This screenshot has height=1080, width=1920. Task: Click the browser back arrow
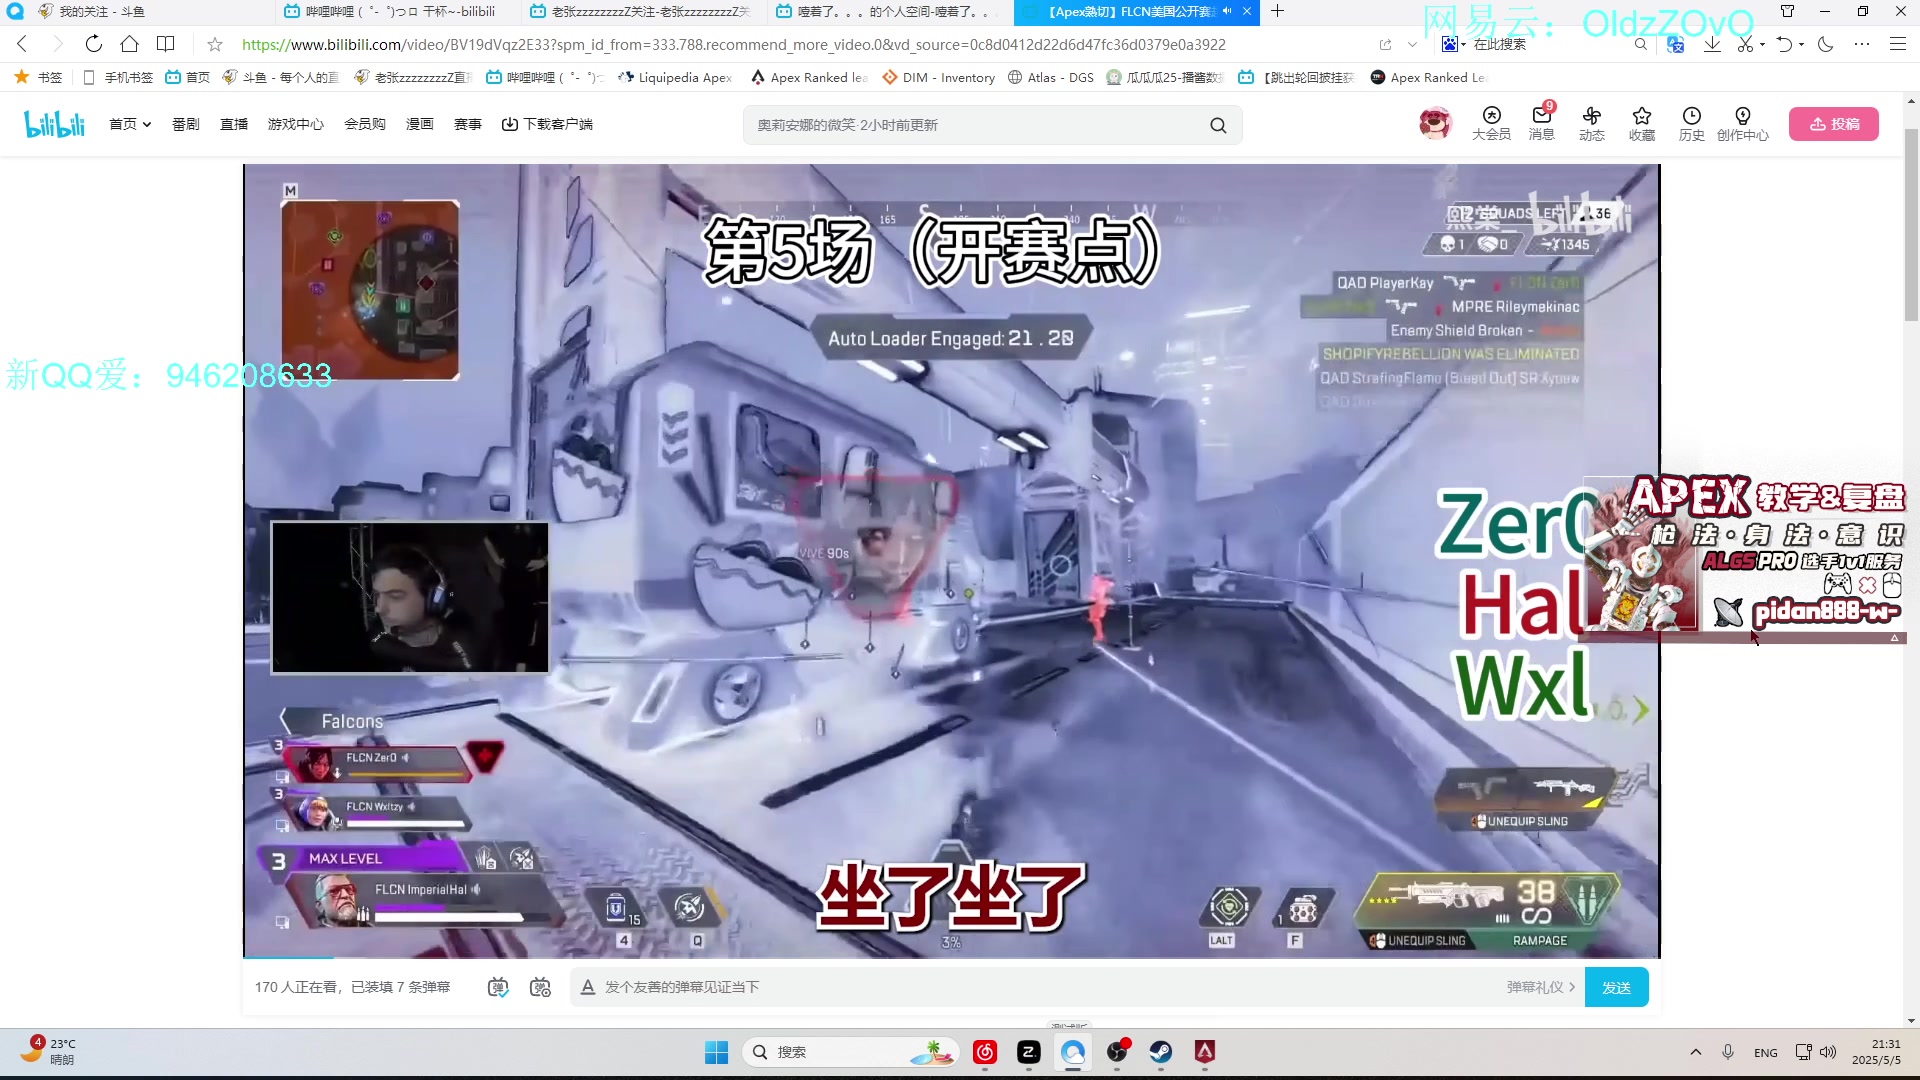tap(22, 44)
